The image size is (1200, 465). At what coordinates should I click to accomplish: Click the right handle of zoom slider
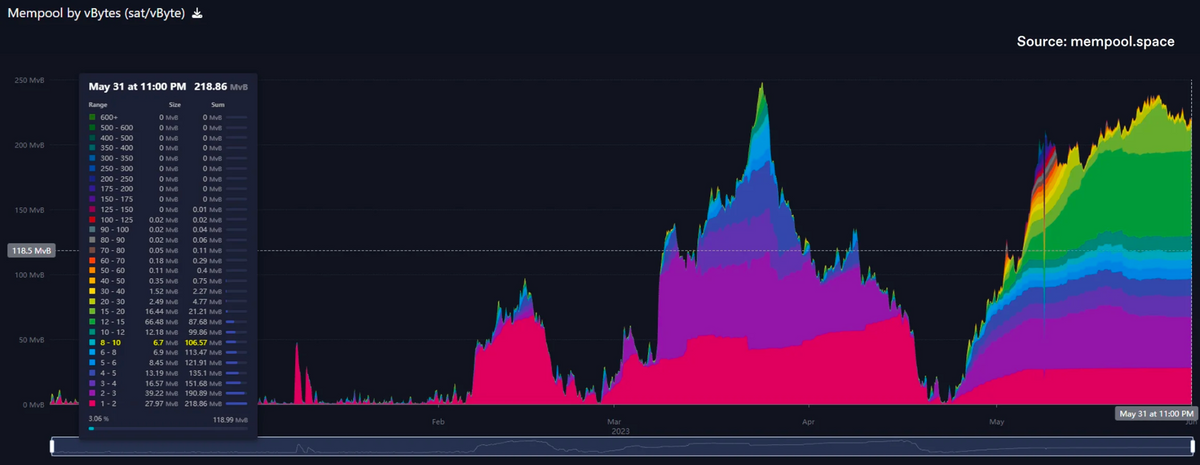tap(1194, 447)
